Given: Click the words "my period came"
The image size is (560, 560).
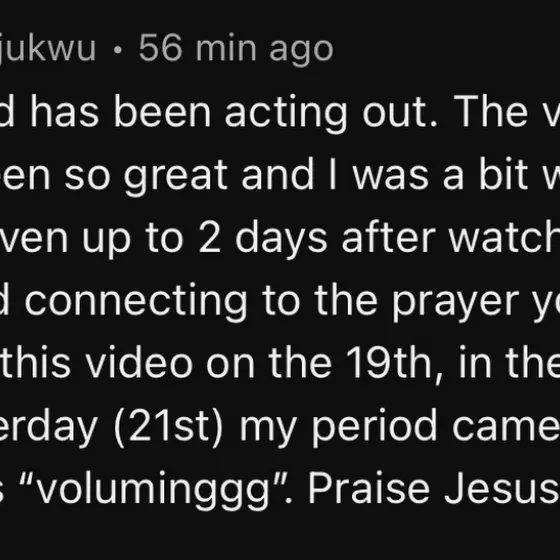Looking at the screenshot, I should pyautogui.click(x=400, y=427).
